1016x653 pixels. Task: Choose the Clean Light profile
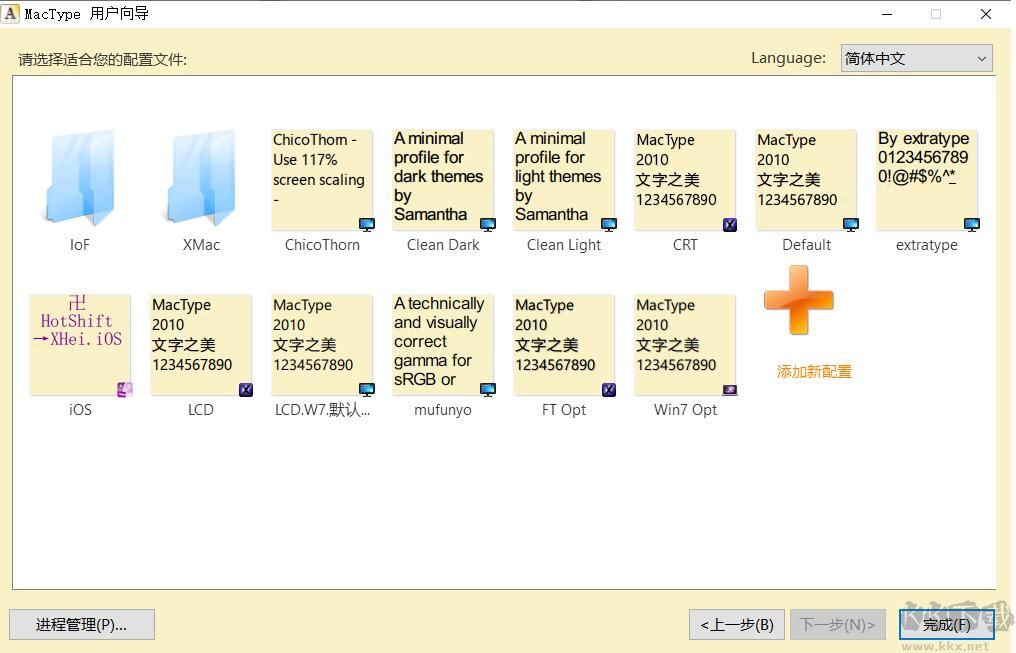click(564, 180)
